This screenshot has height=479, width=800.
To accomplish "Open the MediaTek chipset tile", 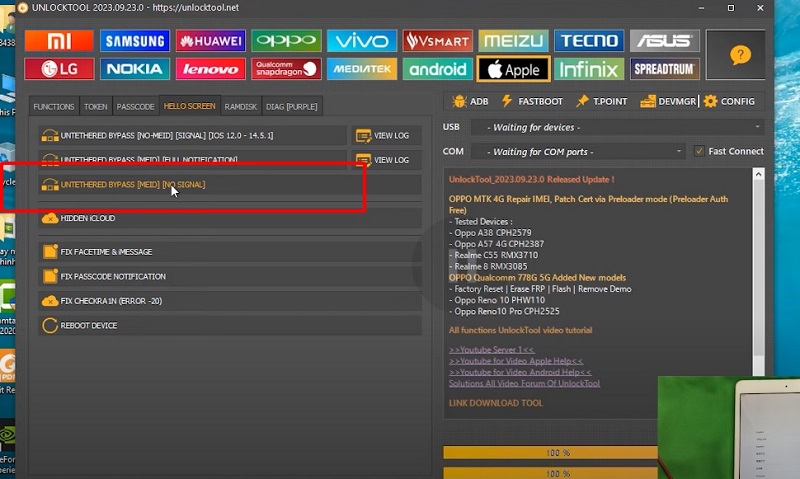I will [361, 69].
